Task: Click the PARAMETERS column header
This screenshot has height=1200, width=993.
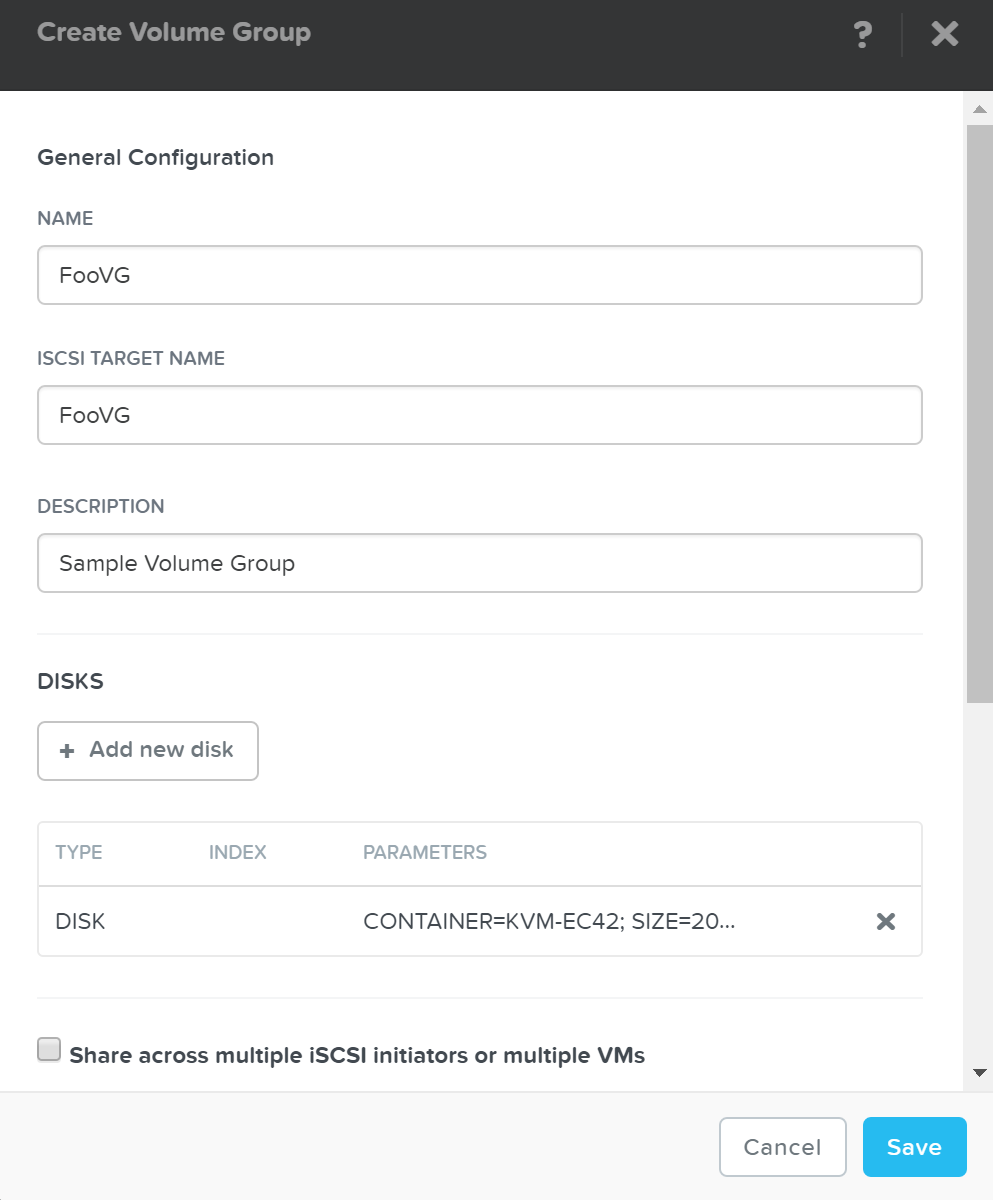Action: [x=424, y=852]
